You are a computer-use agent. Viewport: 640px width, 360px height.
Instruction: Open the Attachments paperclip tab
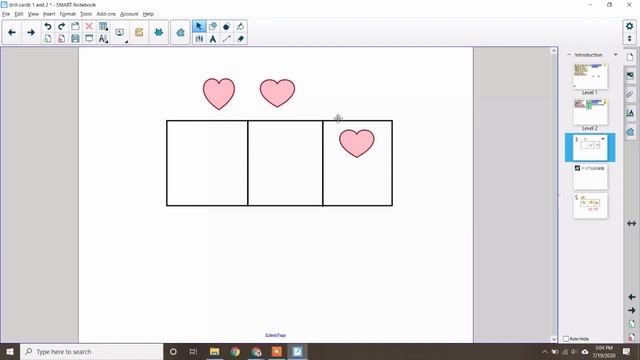[x=630, y=94]
